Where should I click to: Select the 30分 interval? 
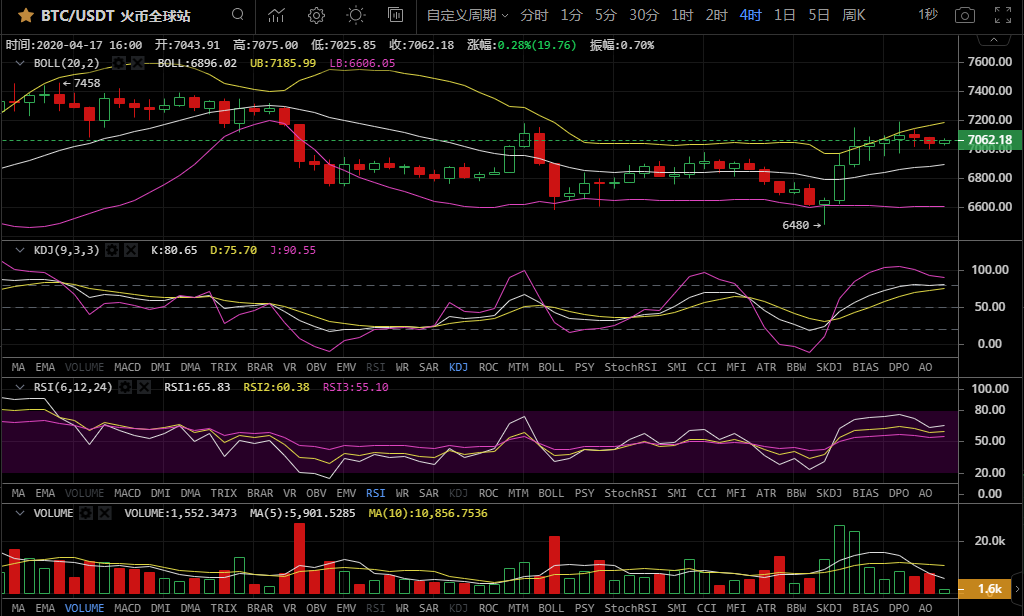coord(644,15)
